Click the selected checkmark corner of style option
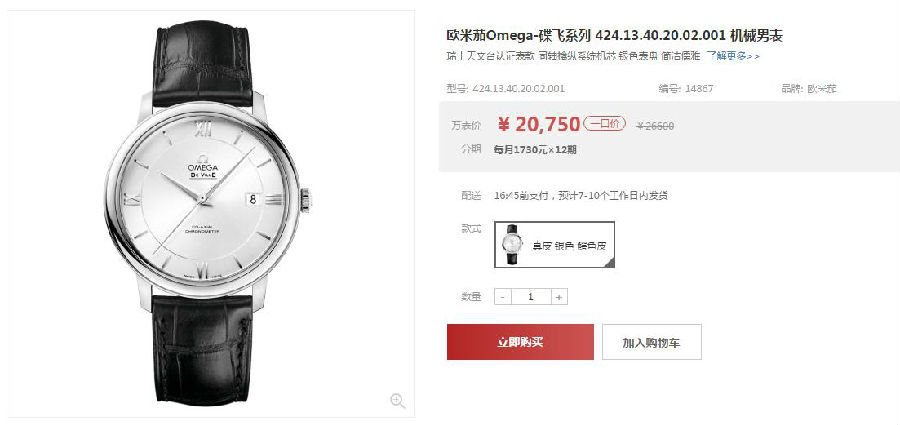The width and height of the screenshot is (900, 425). [610, 263]
